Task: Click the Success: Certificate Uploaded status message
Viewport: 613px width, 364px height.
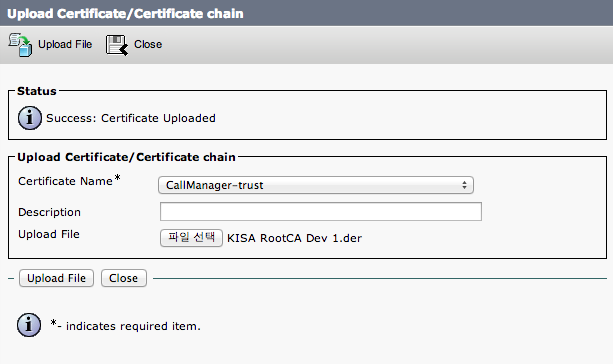Action: (x=131, y=118)
